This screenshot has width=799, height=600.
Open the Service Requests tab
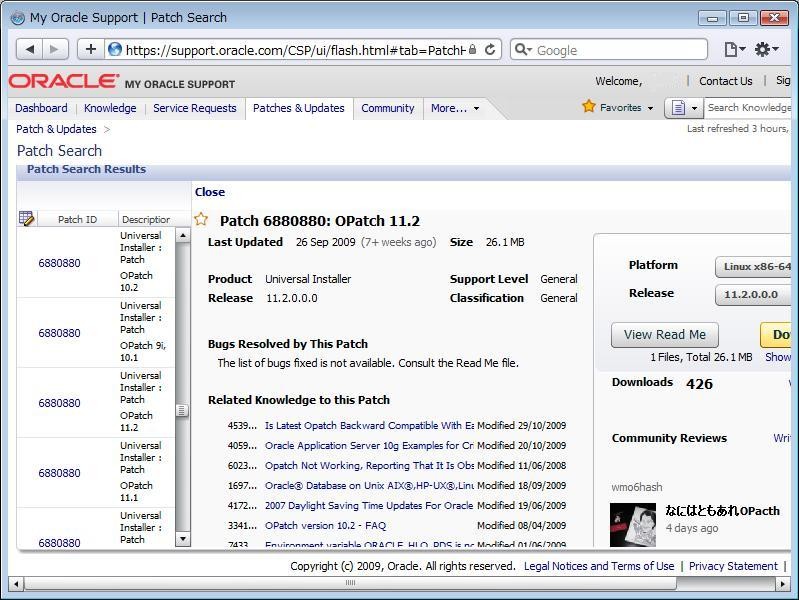[x=195, y=108]
